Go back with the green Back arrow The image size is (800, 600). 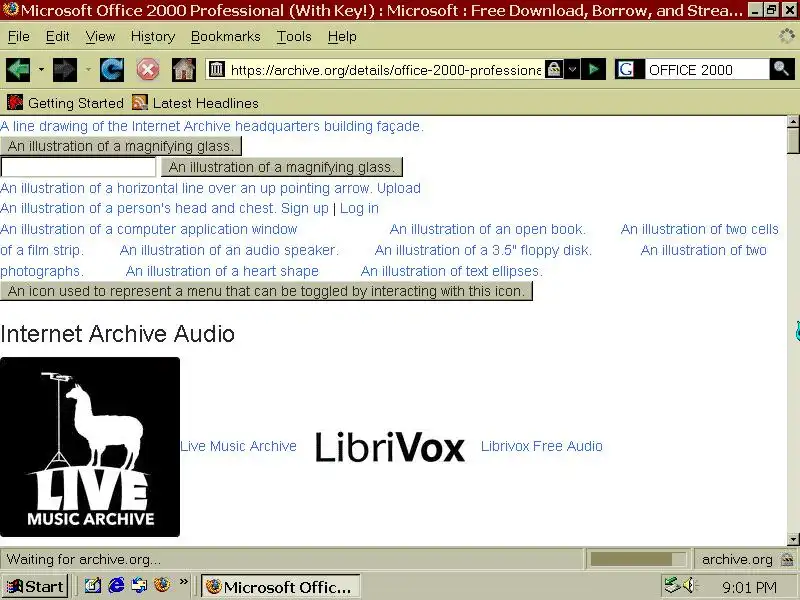coord(18,69)
